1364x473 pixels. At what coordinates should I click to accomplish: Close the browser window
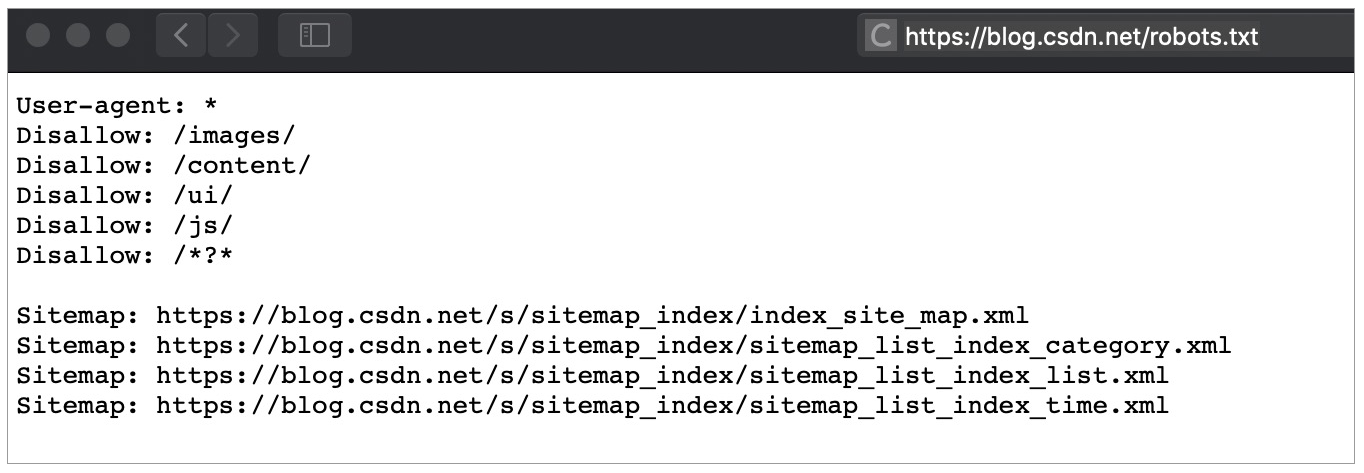tap(39, 36)
